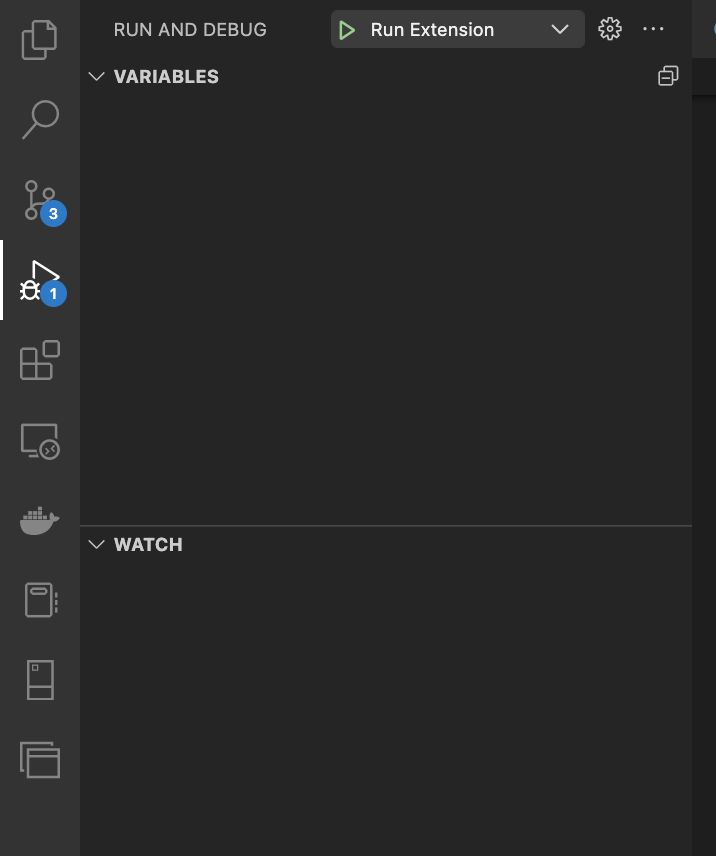Open the Search view
This screenshot has width=716, height=856.
click(x=39, y=119)
